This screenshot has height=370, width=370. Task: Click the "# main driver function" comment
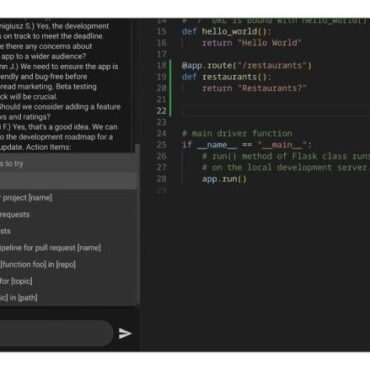(237, 133)
